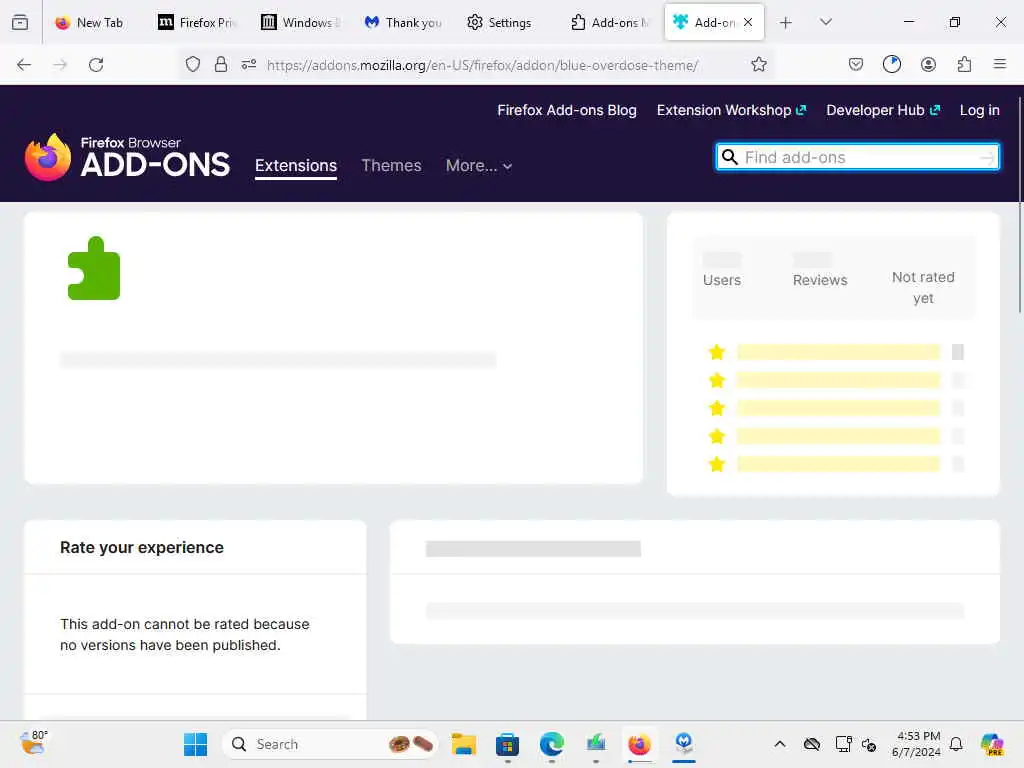Screen dimensions: 1024x768
Task: Open Microsoft Store from the taskbar
Action: (507, 744)
